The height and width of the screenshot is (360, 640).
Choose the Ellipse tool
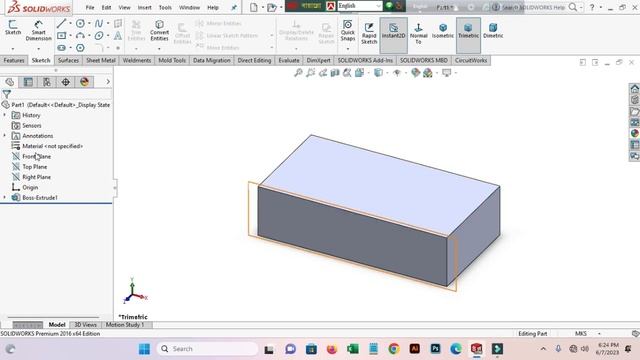[99, 36]
